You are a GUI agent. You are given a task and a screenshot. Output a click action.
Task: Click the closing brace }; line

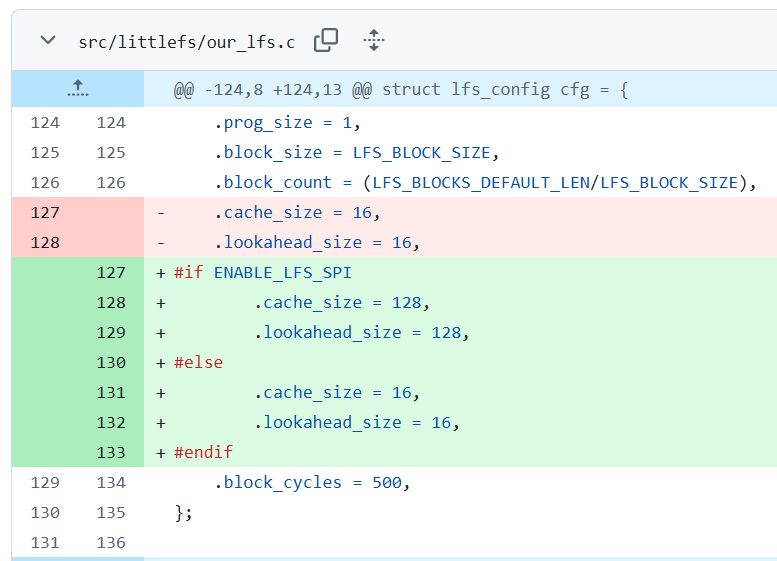coord(183,512)
